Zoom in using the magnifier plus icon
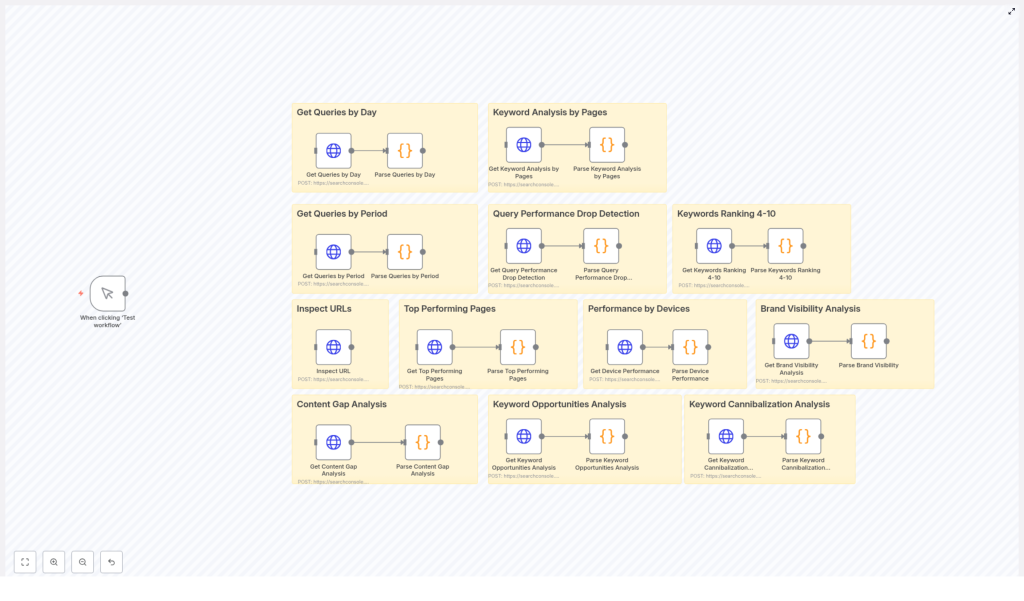 tap(54, 562)
